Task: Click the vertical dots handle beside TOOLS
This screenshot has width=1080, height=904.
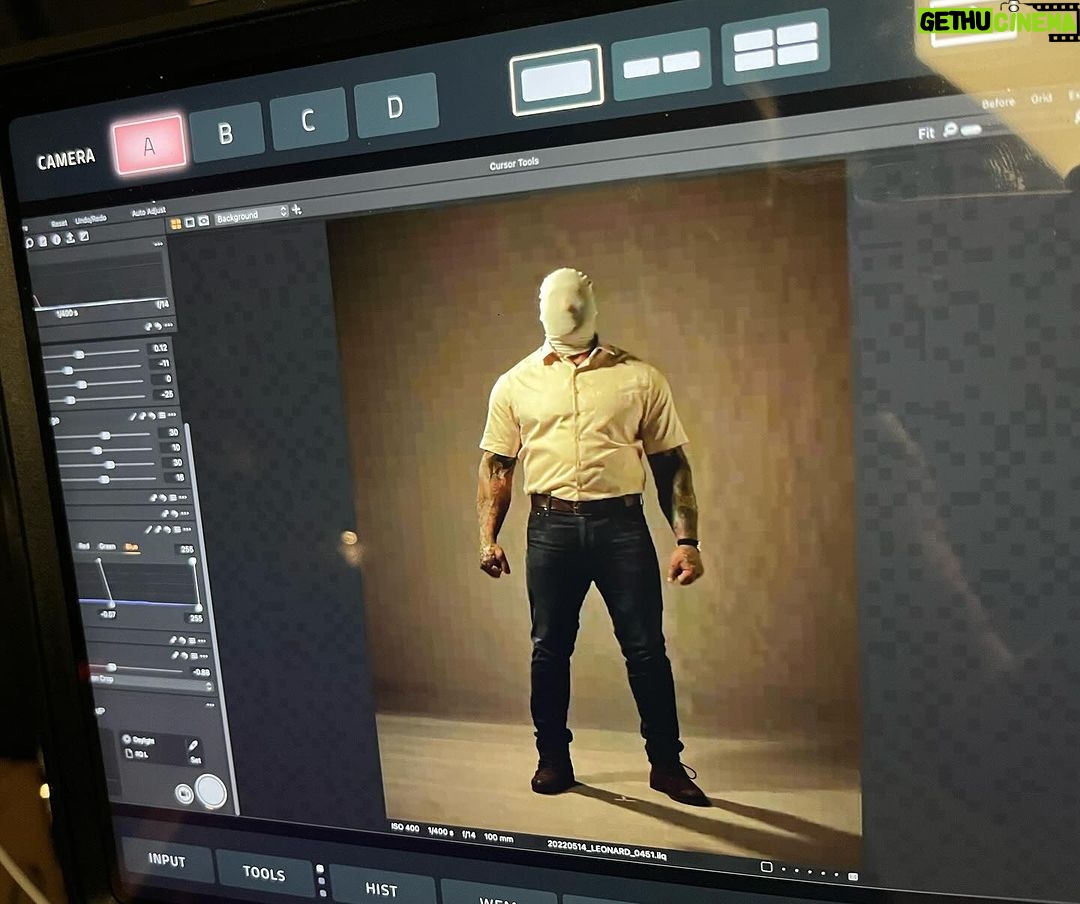Action: [320, 881]
